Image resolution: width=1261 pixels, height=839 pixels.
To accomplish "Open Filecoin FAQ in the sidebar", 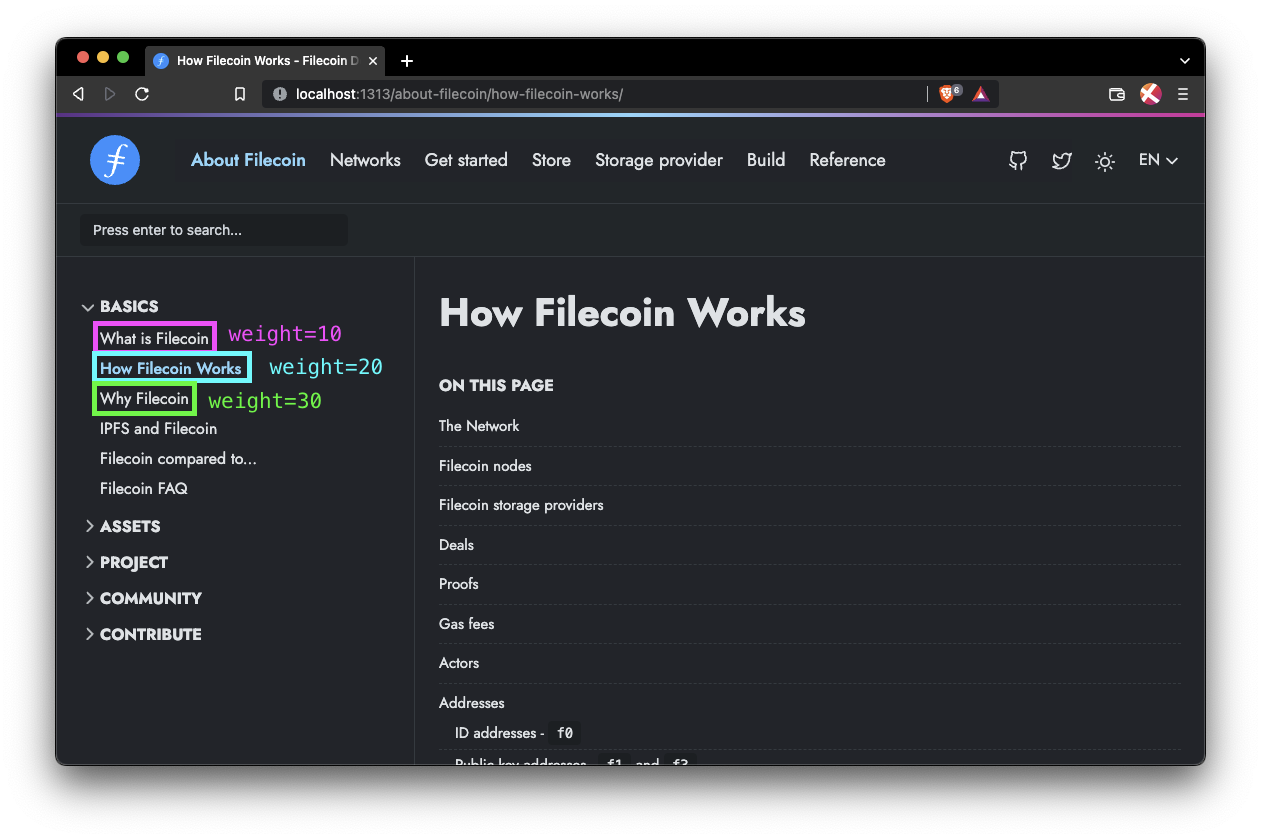I will pyautogui.click(x=144, y=489).
